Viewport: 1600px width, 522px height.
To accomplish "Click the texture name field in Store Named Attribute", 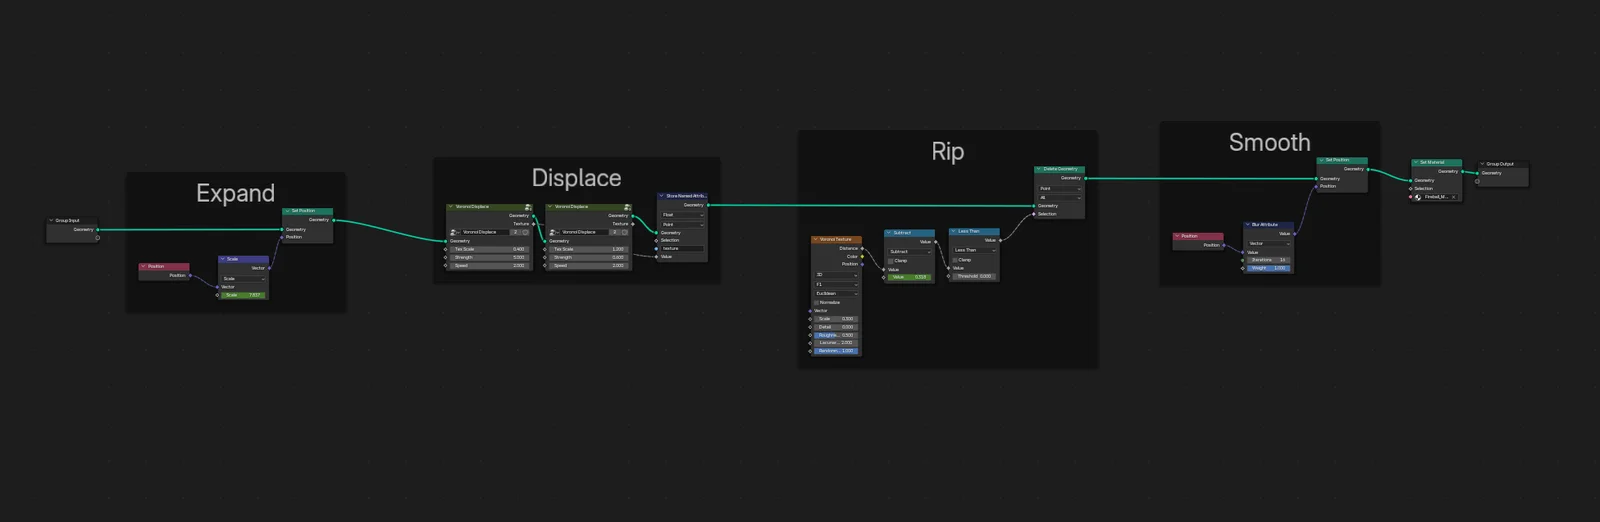I will tap(682, 248).
